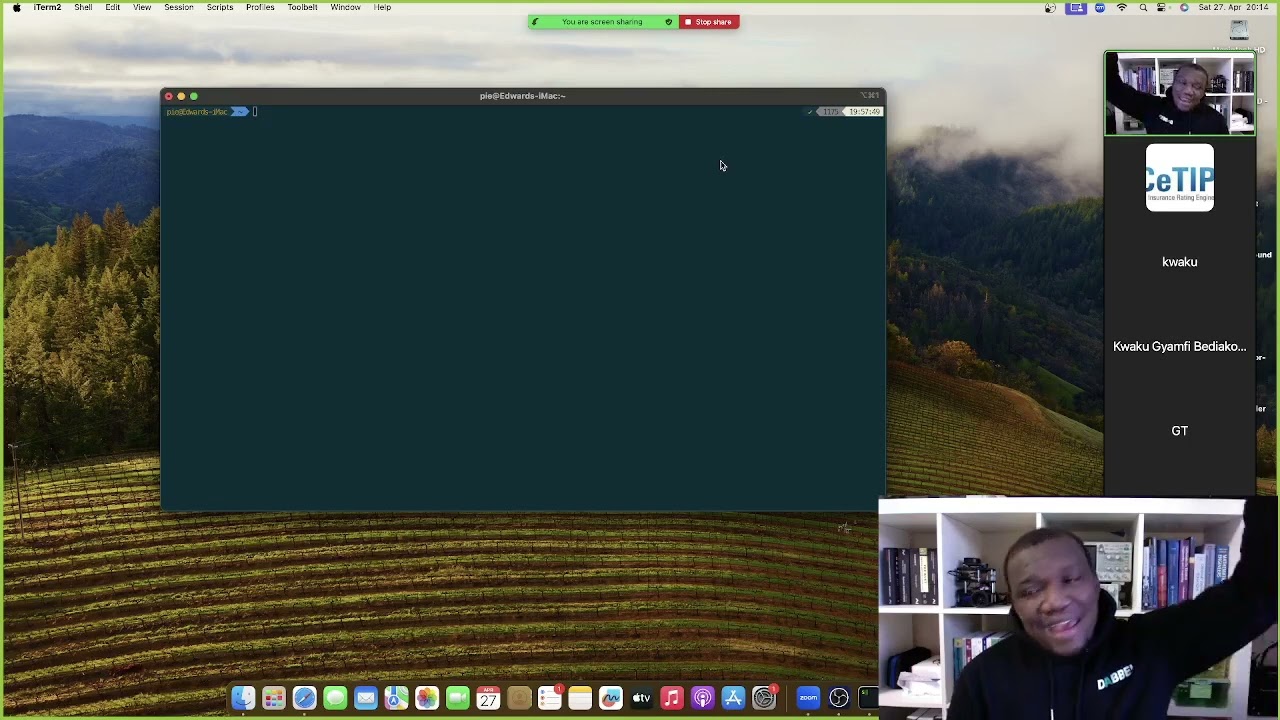The image size is (1280, 720).
Task: Click Zoom status icon in menu bar
Action: (1100, 7)
